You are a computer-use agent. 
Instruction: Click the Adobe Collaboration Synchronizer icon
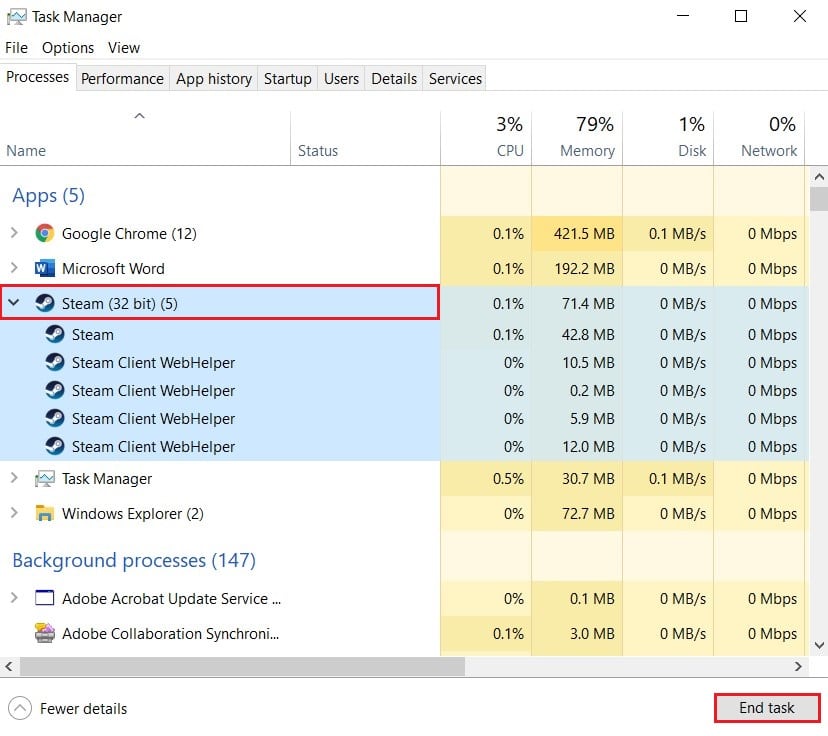pyautogui.click(x=44, y=633)
